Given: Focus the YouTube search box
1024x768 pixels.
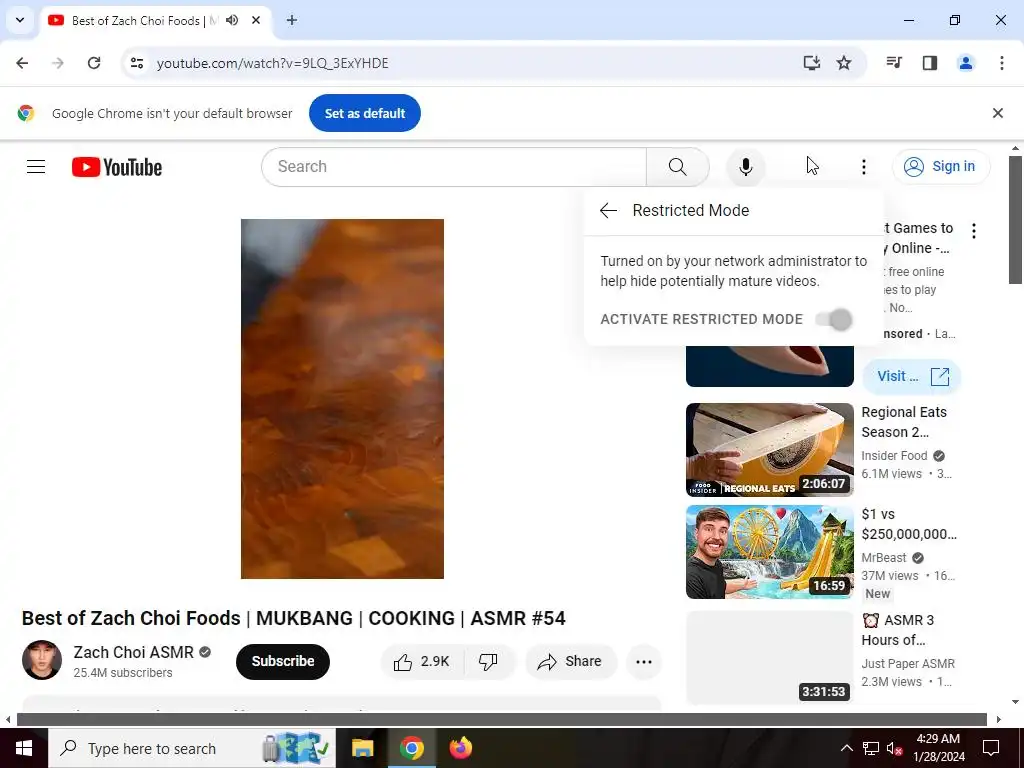Looking at the screenshot, I should [x=454, y=167].
